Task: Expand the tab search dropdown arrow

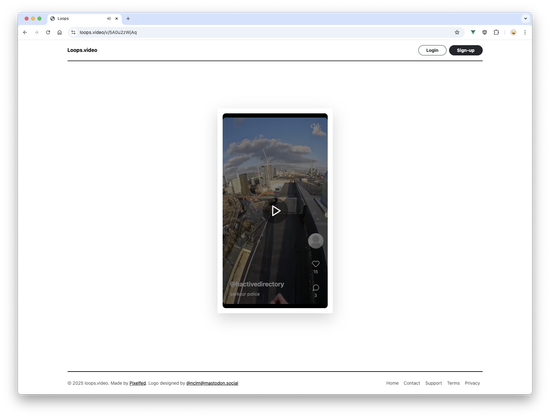Action: (x=525, y=19)
